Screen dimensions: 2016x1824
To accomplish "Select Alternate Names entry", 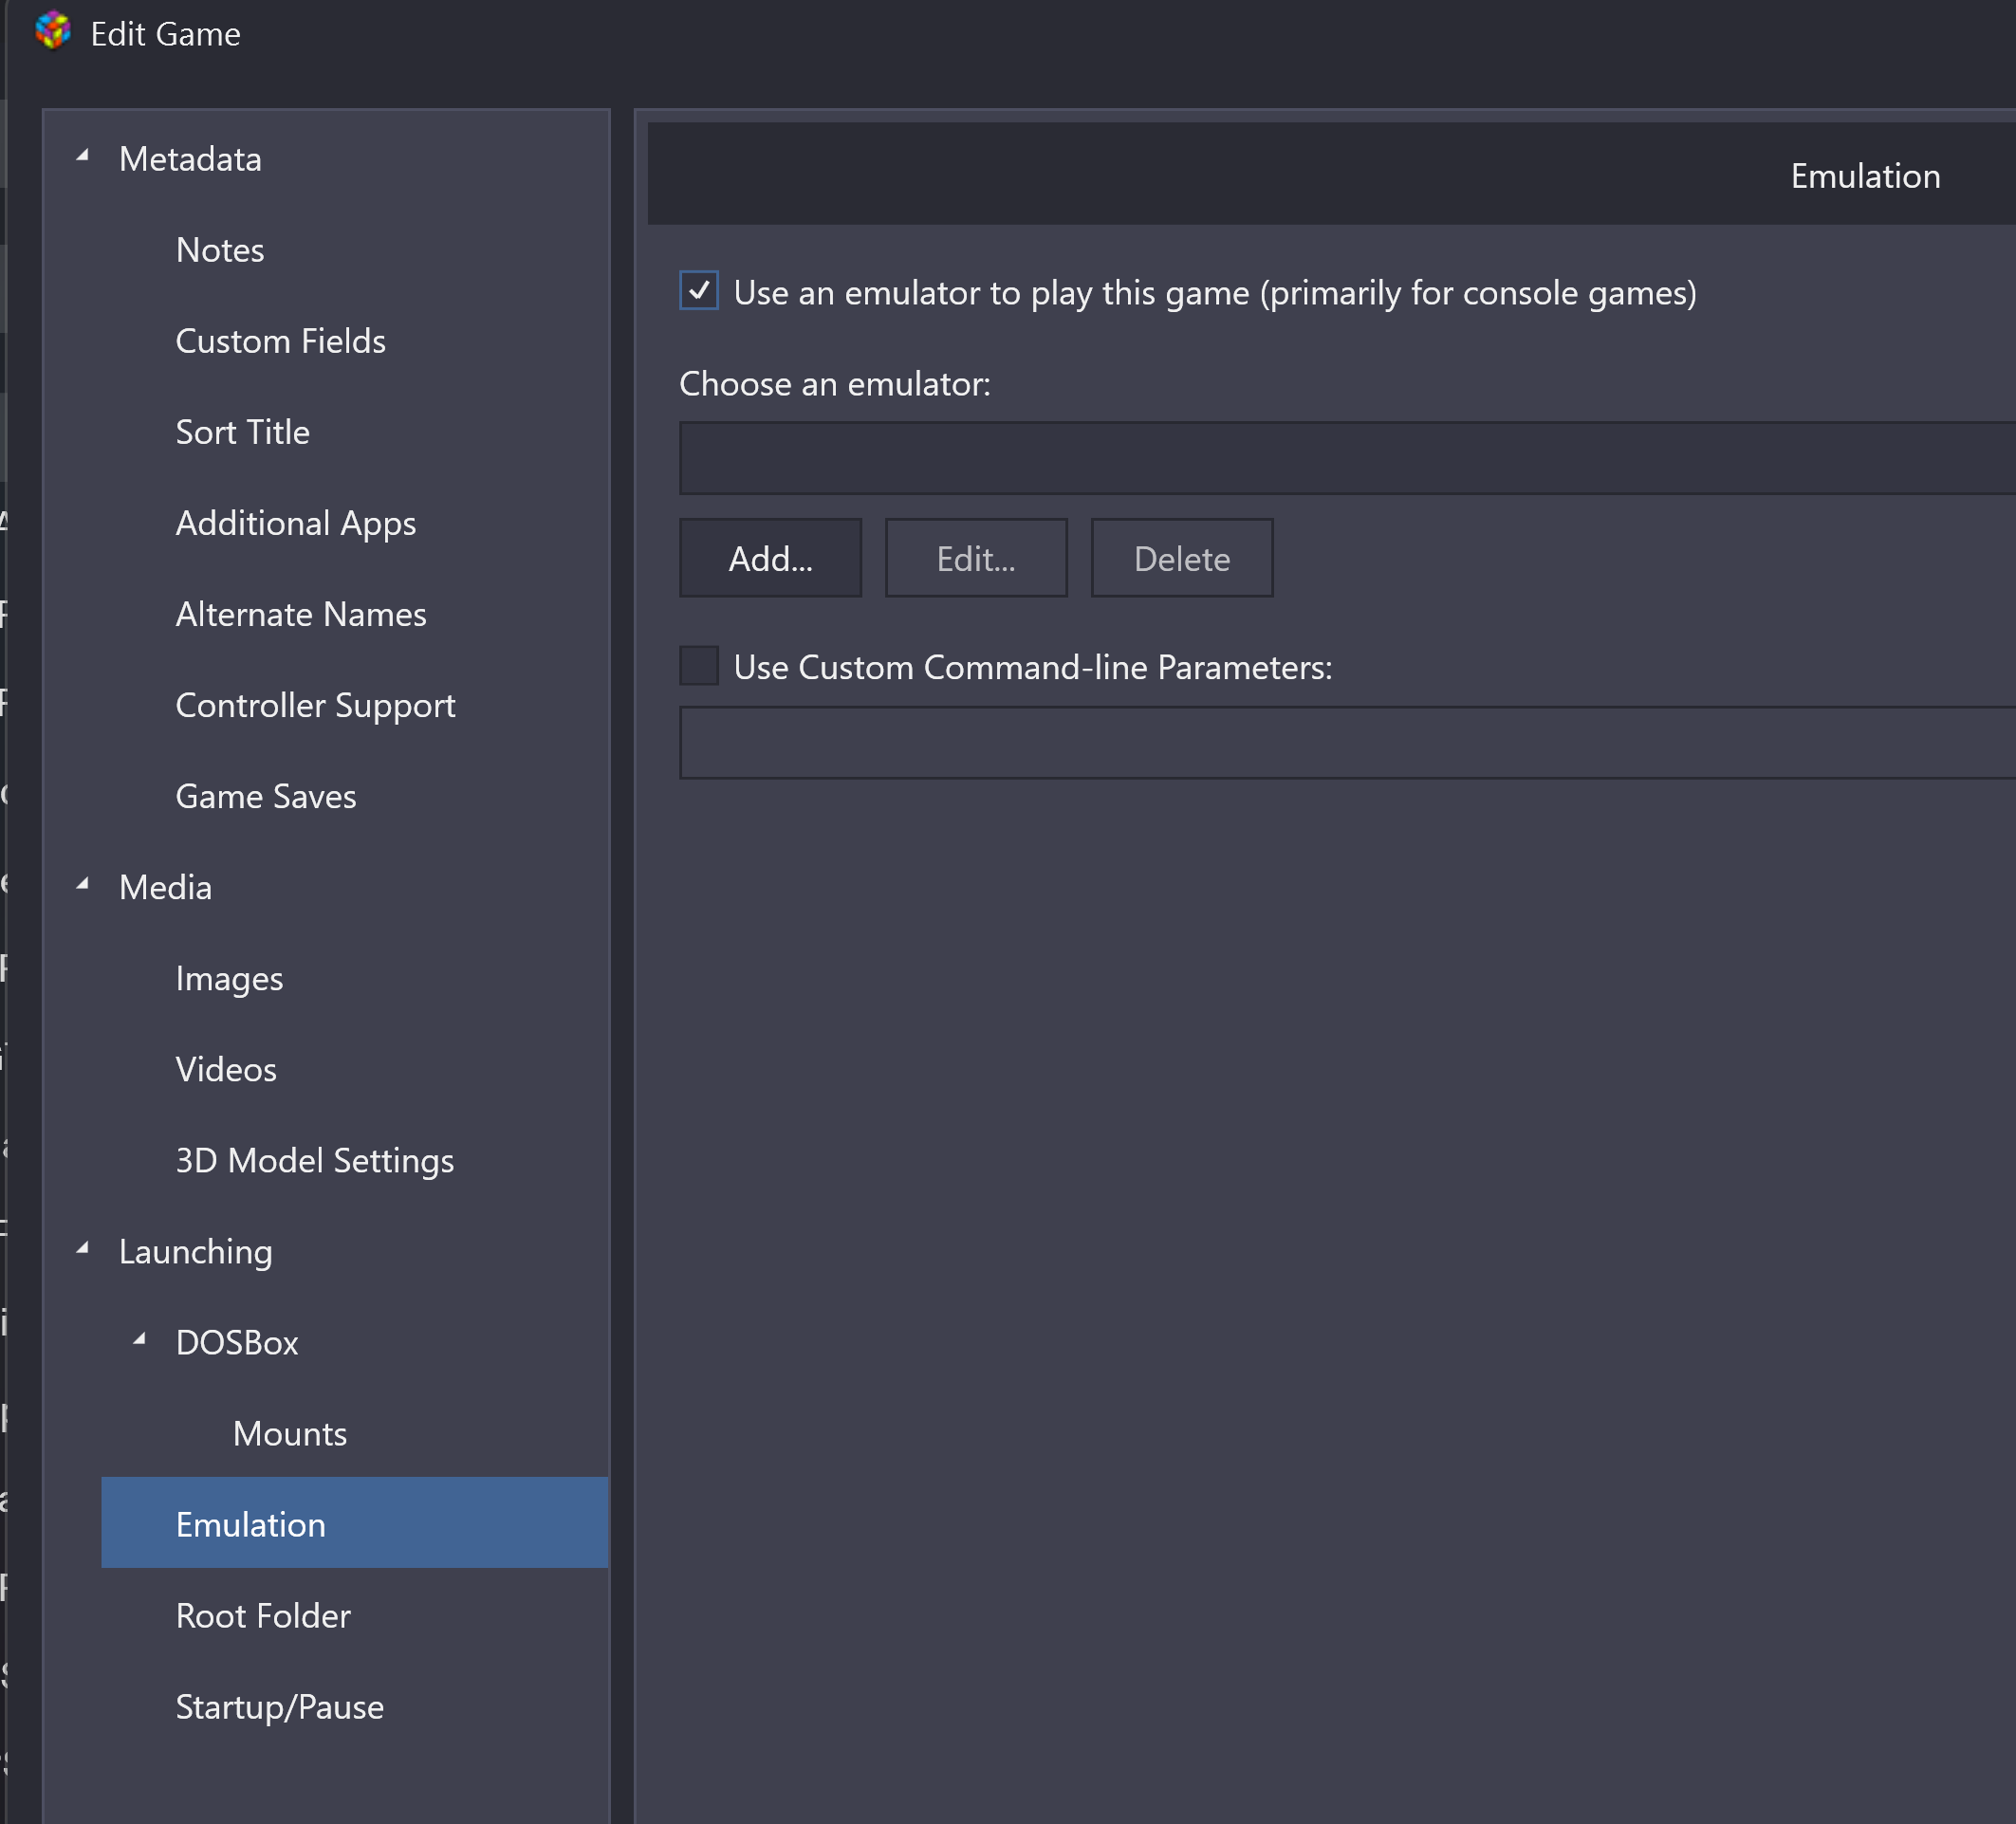I will tap(301, 614).
